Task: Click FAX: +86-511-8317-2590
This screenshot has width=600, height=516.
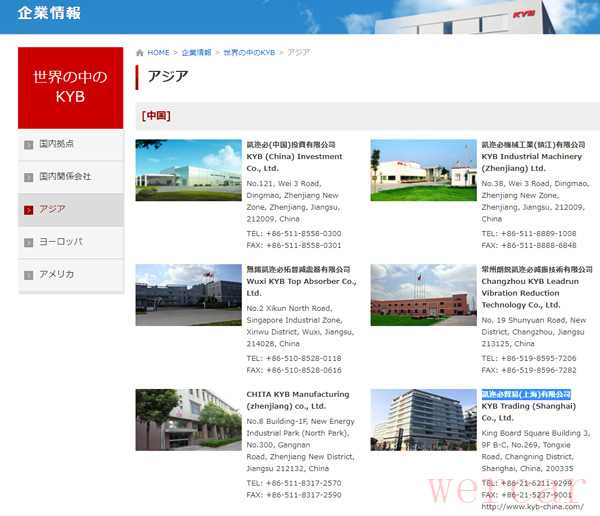Action: pyautogui.click(x=294, y=495)
